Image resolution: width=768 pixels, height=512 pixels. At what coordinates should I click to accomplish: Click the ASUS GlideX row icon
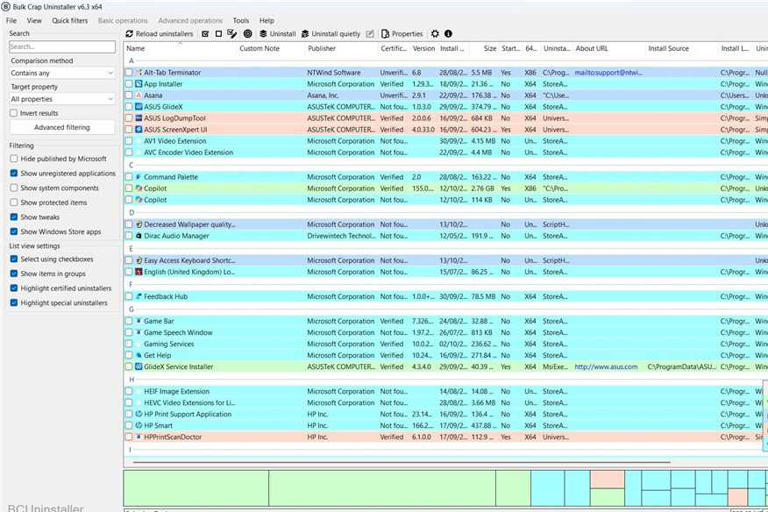click(x=139, y=106)
